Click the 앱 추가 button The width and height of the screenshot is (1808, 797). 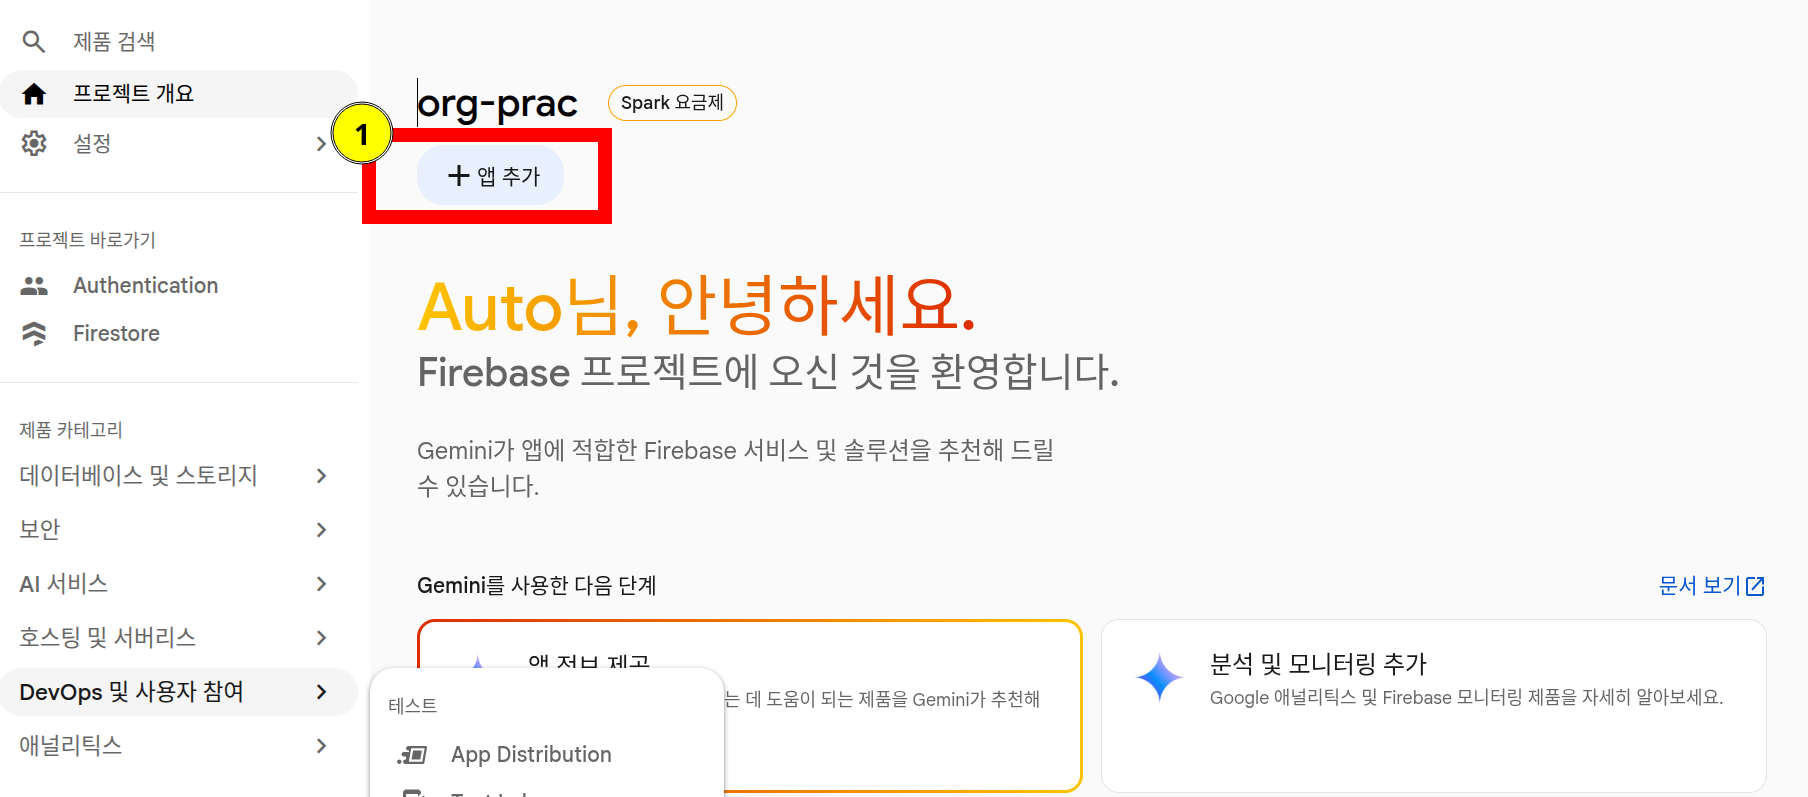click(491, 176)
